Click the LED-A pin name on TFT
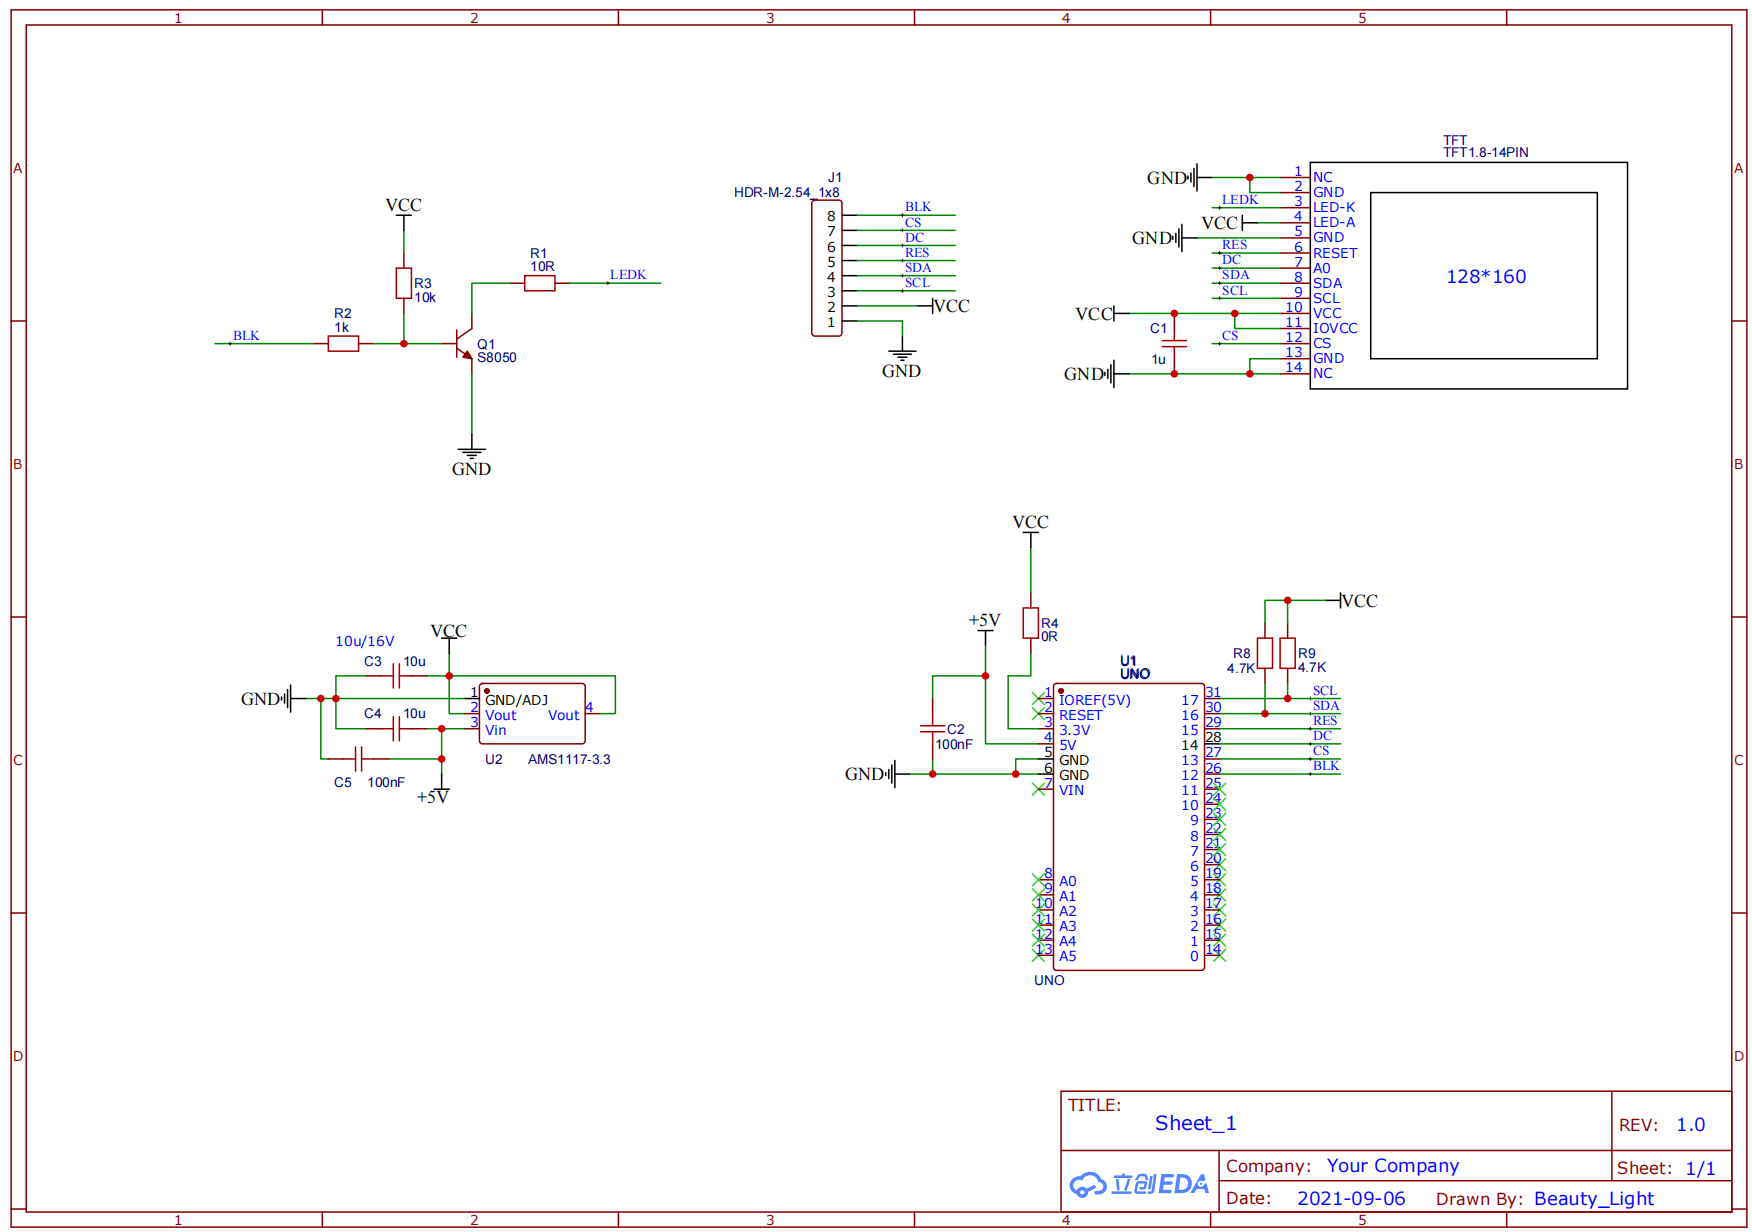Image resolution: width=1752 pixels, height=1232 pixels. point(1334,222)
